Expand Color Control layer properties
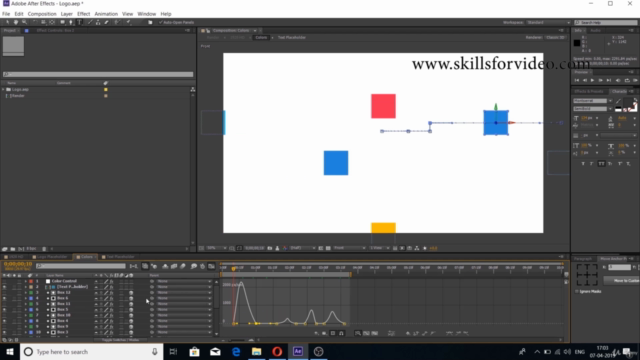The width and height of the screenshot is (640, 360). tap(26, 281)
